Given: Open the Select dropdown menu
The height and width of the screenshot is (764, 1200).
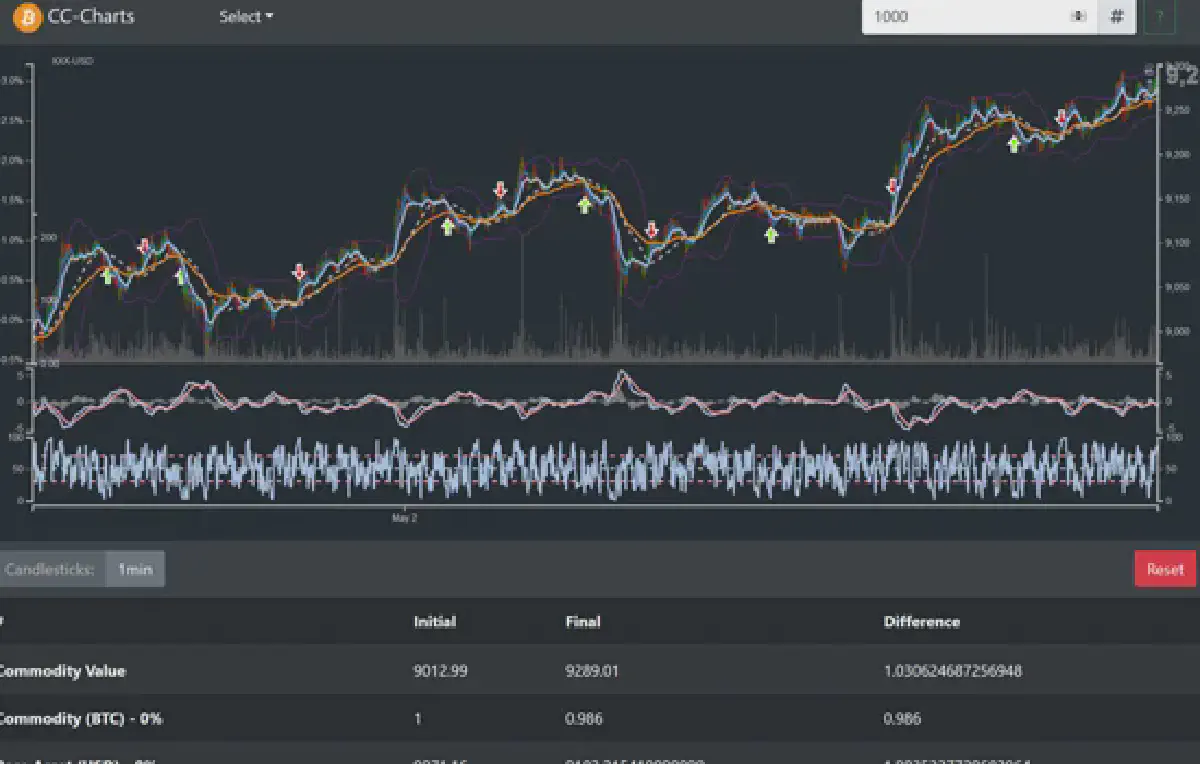Looking at the screenshot, I should tap(246, 17).
